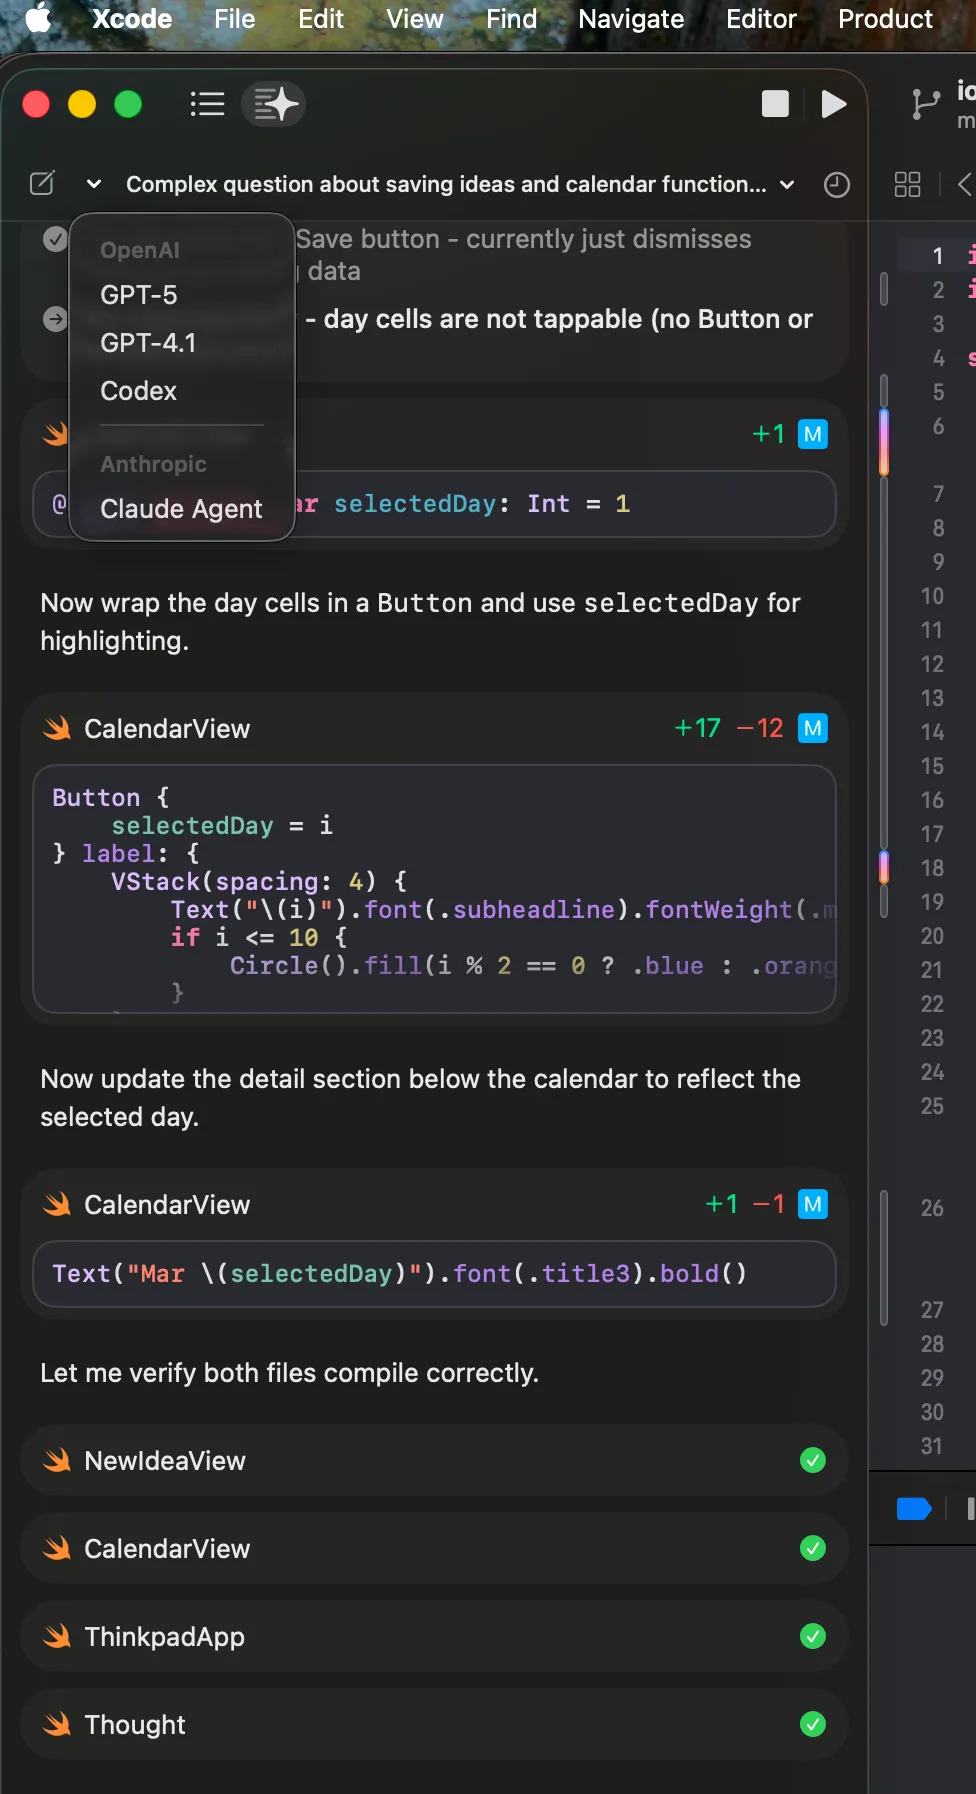Open conversation history clock icon

click(837, 185)
